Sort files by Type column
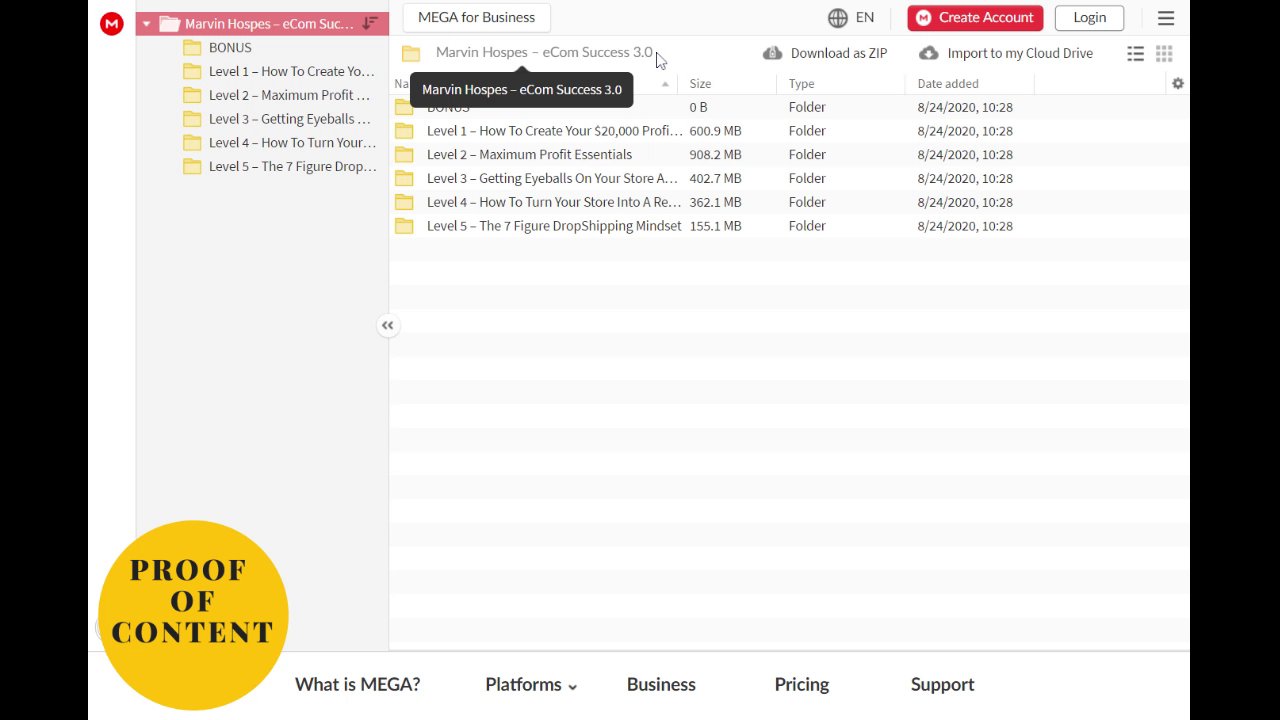The height and width of the screenshot is (720, 1280). click(801, 84)
